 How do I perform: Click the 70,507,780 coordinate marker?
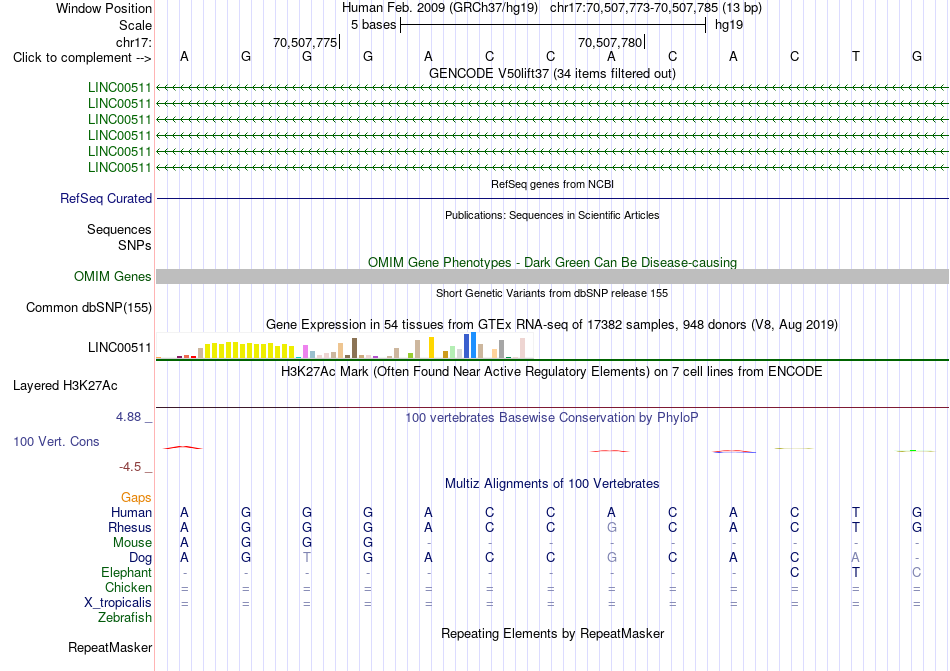[x=610, y=42]
